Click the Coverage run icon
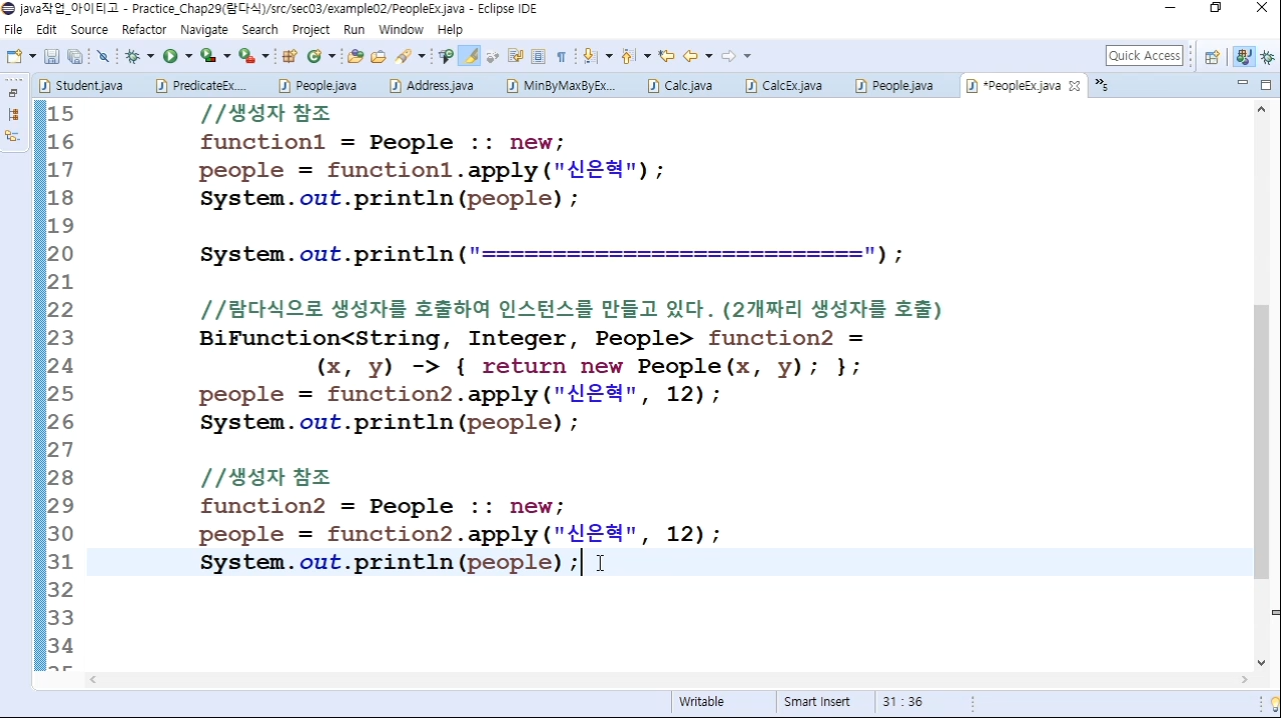The height and width of the screenshot is (718, 1281). pos(207,56)
